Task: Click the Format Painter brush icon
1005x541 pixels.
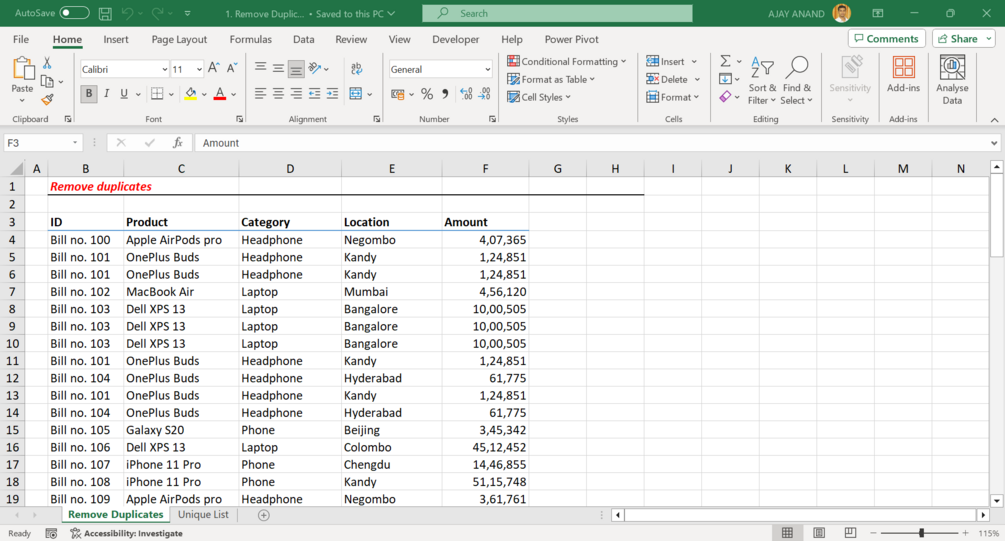Action: (x=47, y=99)
